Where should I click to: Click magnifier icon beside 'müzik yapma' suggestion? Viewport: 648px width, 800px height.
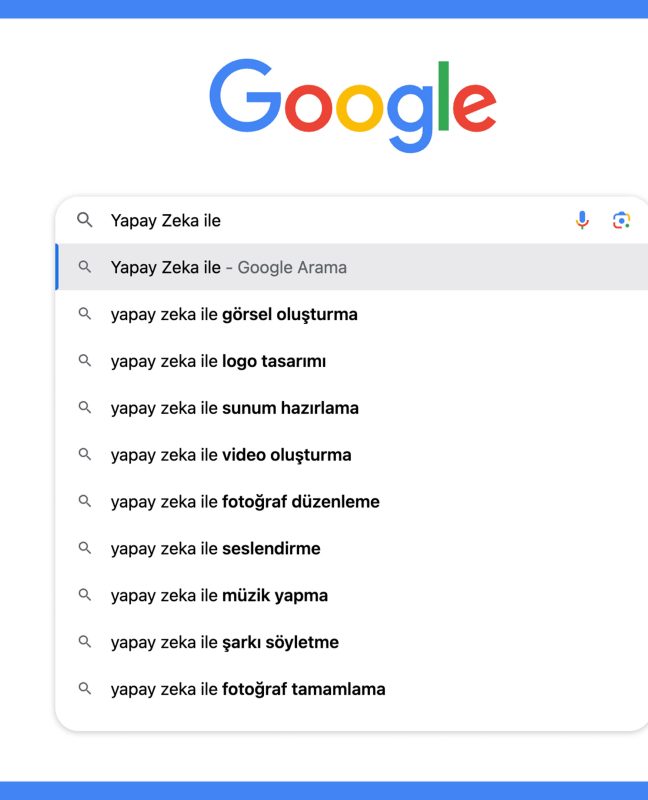[85, 595]
